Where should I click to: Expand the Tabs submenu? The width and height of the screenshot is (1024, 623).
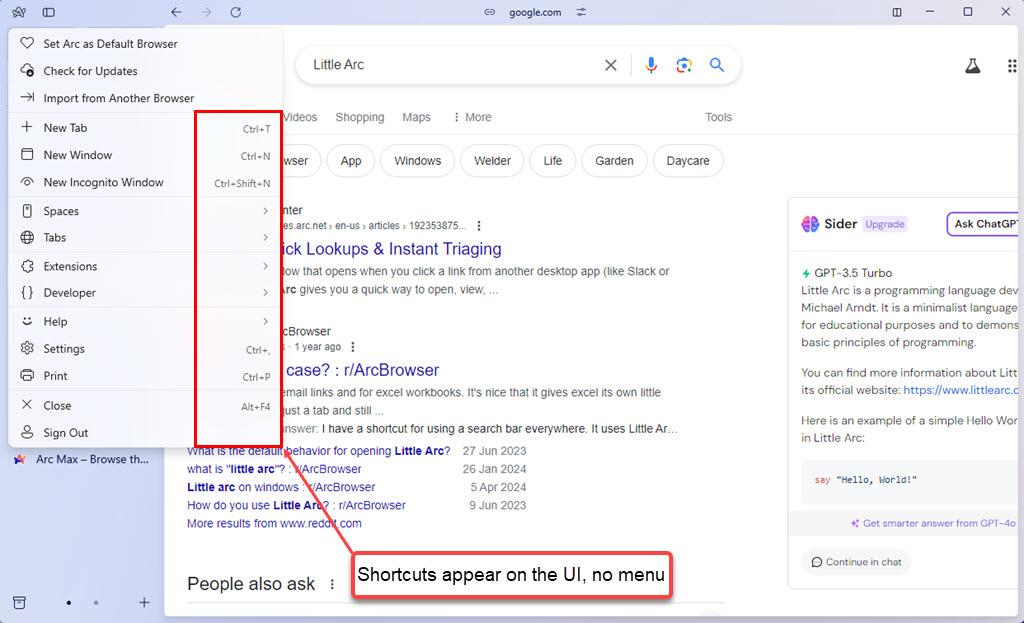click(146, 237)
